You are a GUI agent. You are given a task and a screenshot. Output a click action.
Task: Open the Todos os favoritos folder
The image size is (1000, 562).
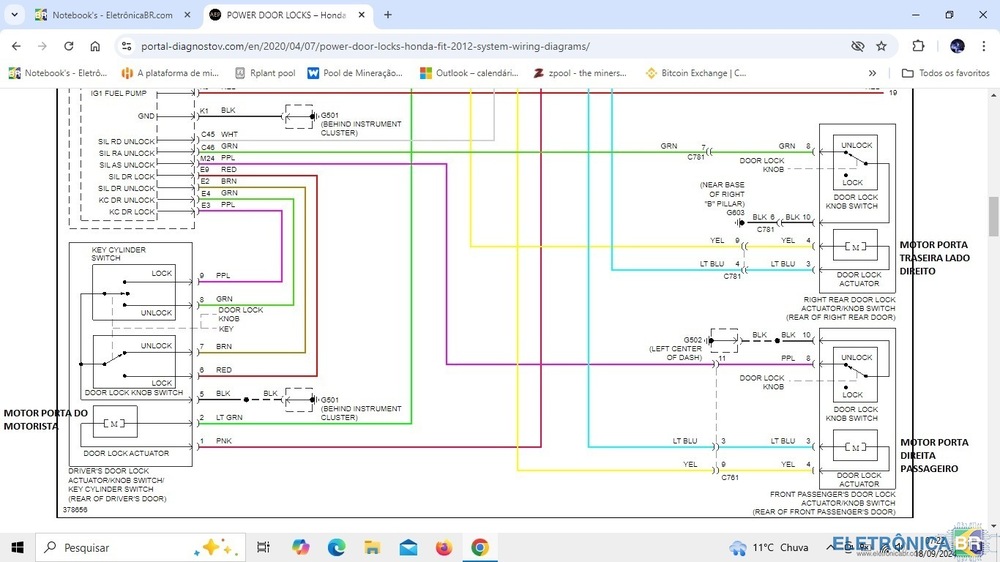point(945,73)
